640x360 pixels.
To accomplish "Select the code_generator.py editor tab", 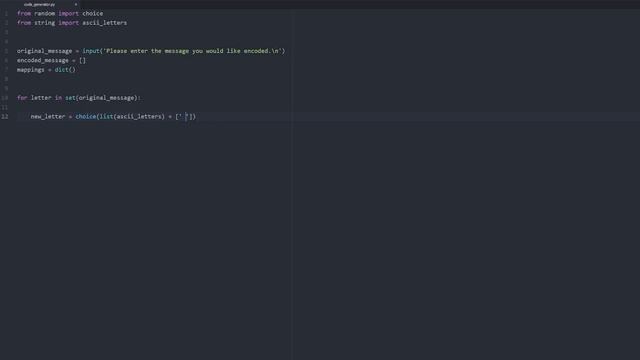I will click(x=40, y=4).
